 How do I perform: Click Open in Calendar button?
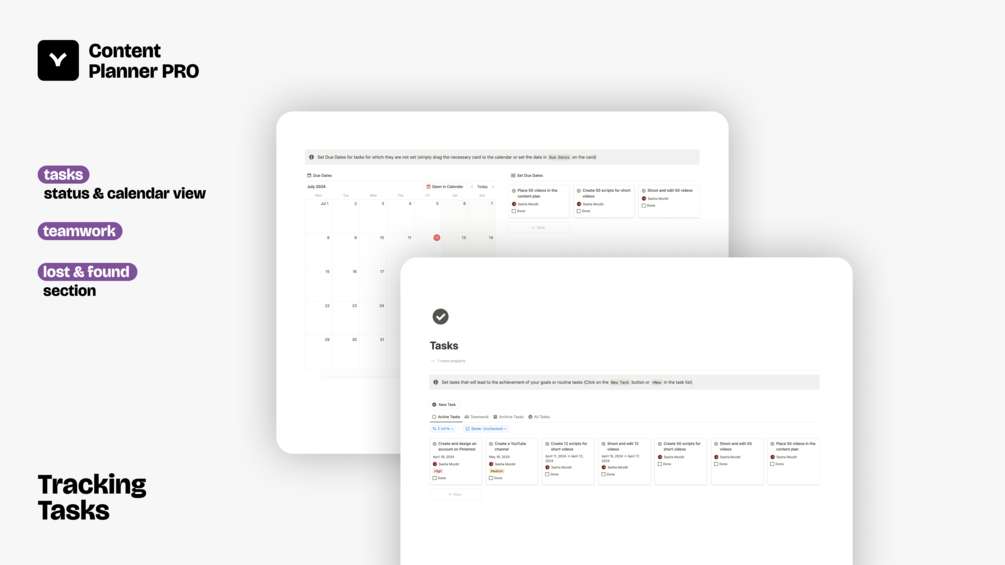[x=445, y=186]
